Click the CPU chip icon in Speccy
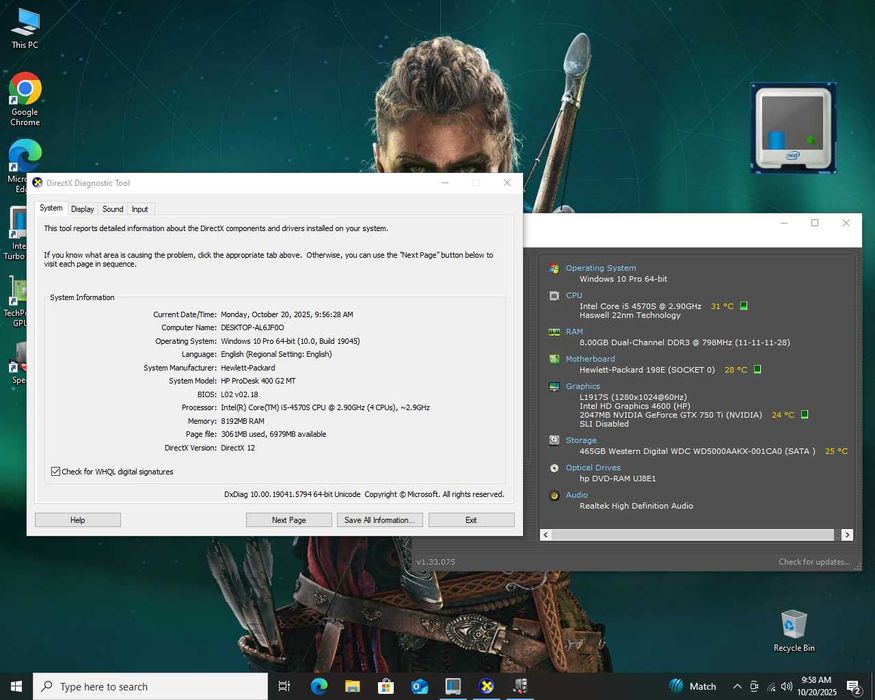 point(554,296)
